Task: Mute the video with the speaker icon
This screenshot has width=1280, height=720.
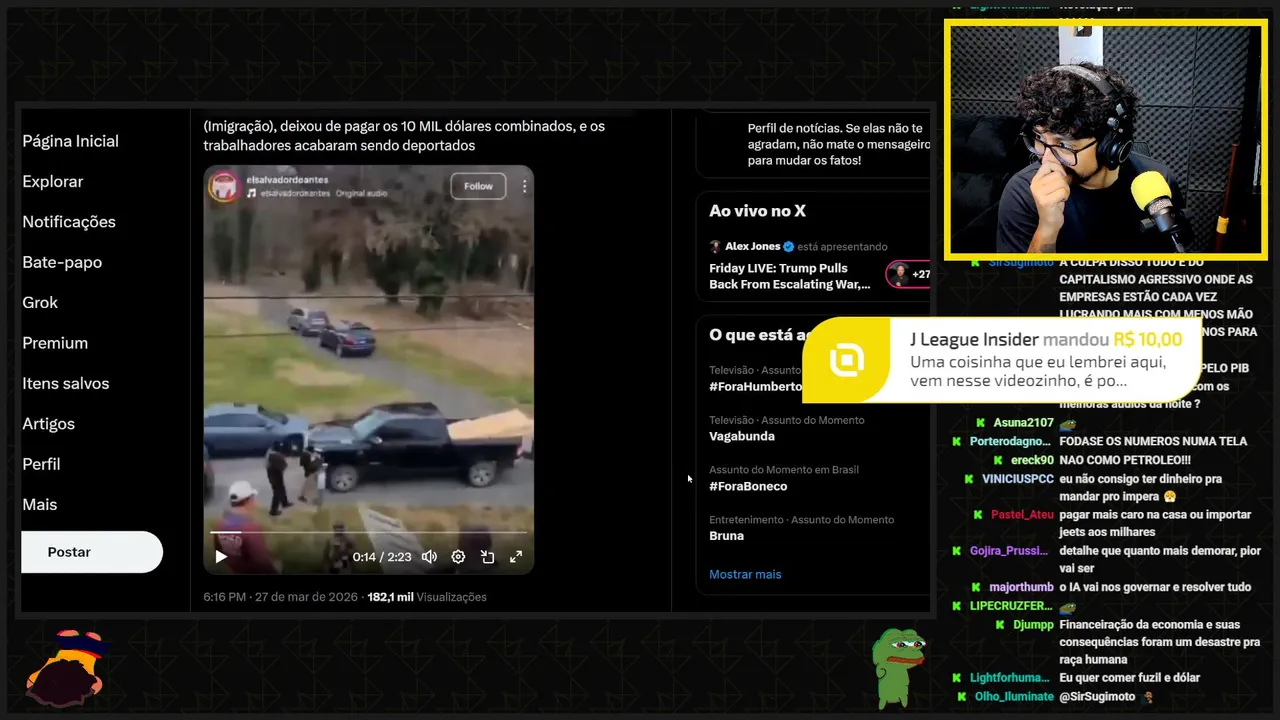Action: (x=429, y=557)
